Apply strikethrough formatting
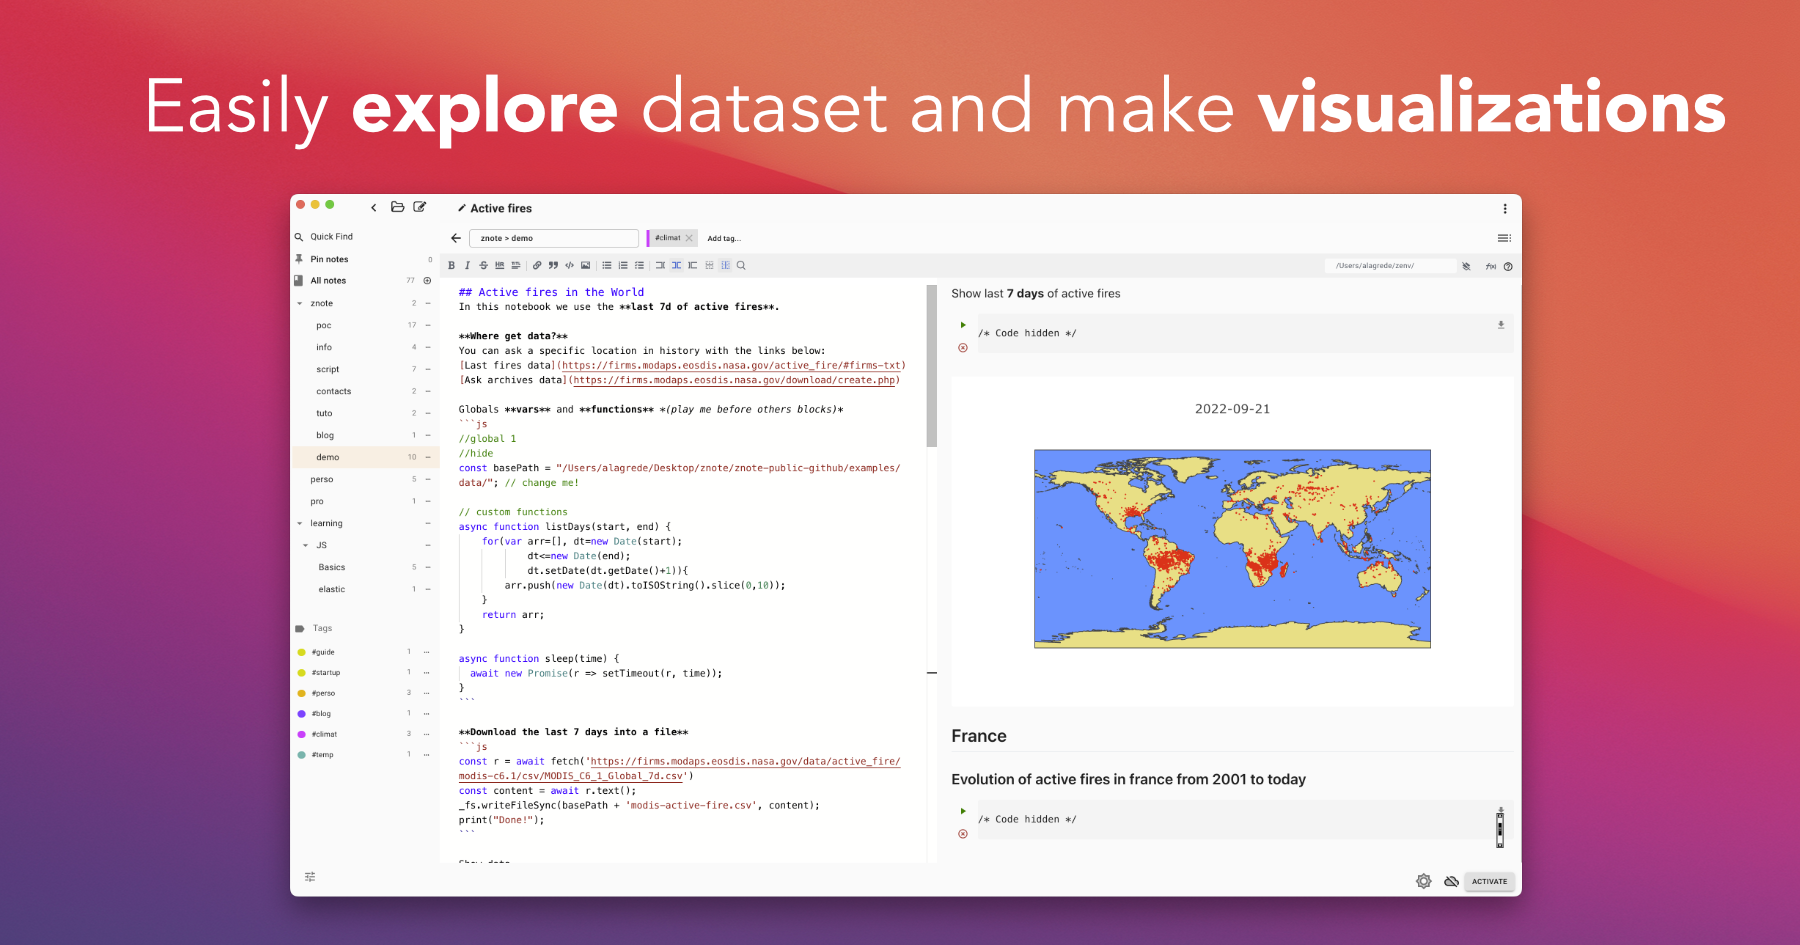Screen dimensions: 1800x945 pyautogui.click(x=483, y=265)
